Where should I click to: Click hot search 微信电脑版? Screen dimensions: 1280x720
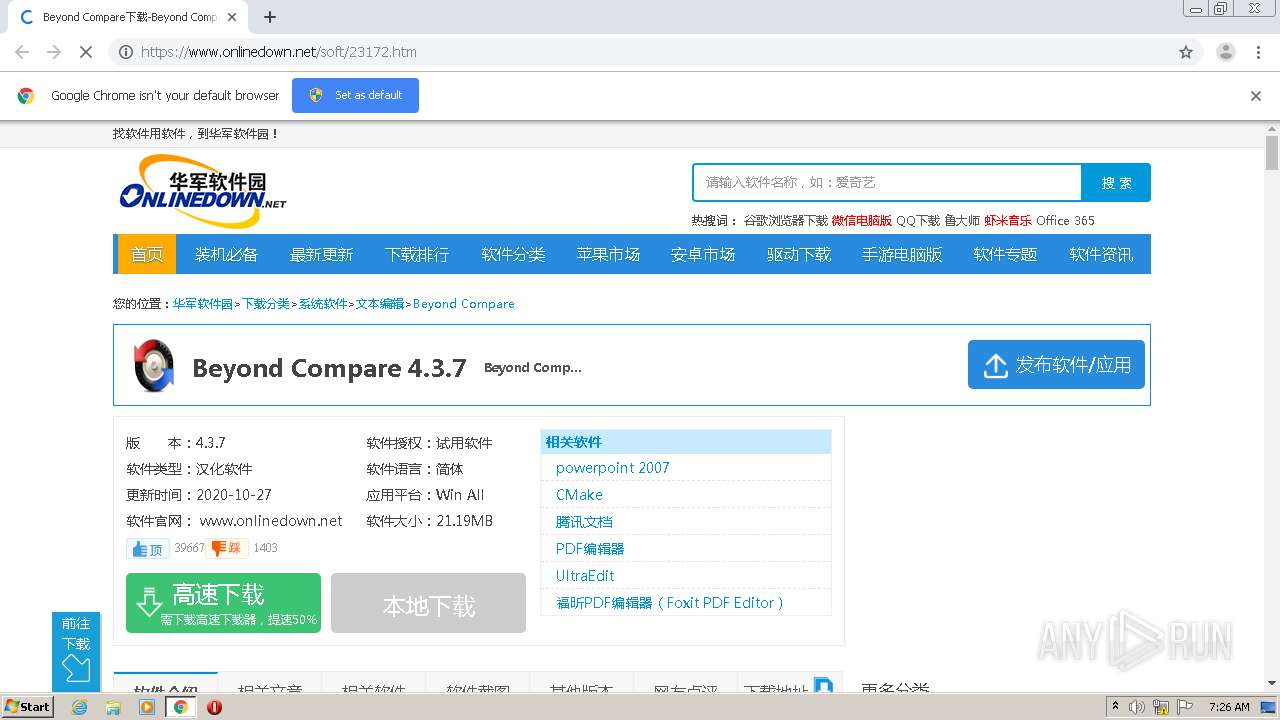(861, 221)
